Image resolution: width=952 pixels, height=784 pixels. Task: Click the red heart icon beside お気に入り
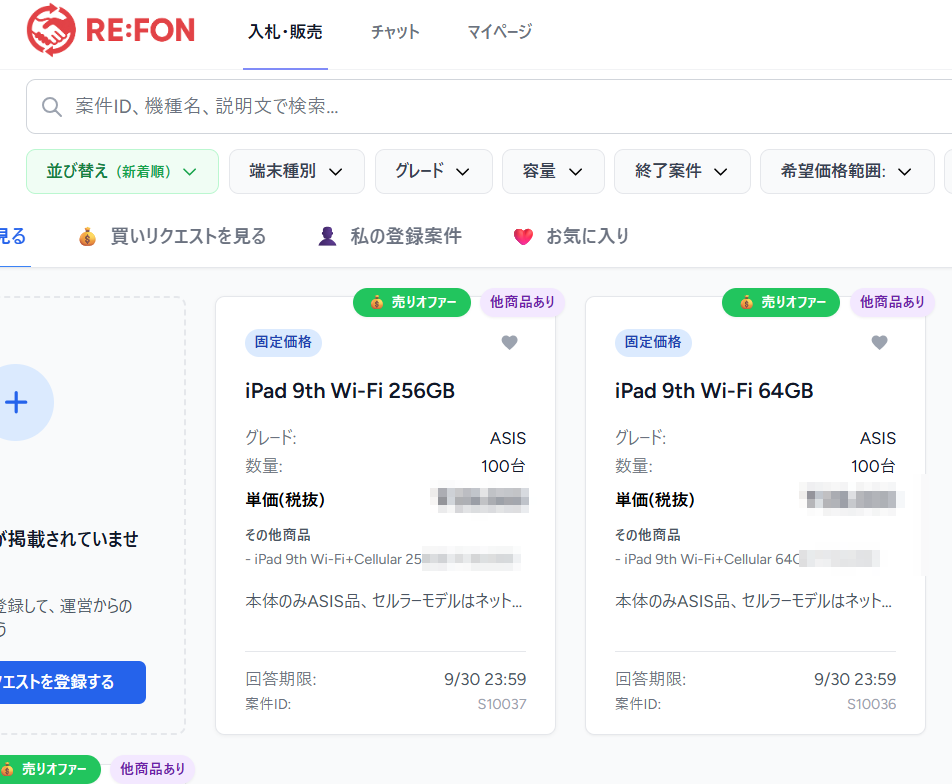click(523, 236)
